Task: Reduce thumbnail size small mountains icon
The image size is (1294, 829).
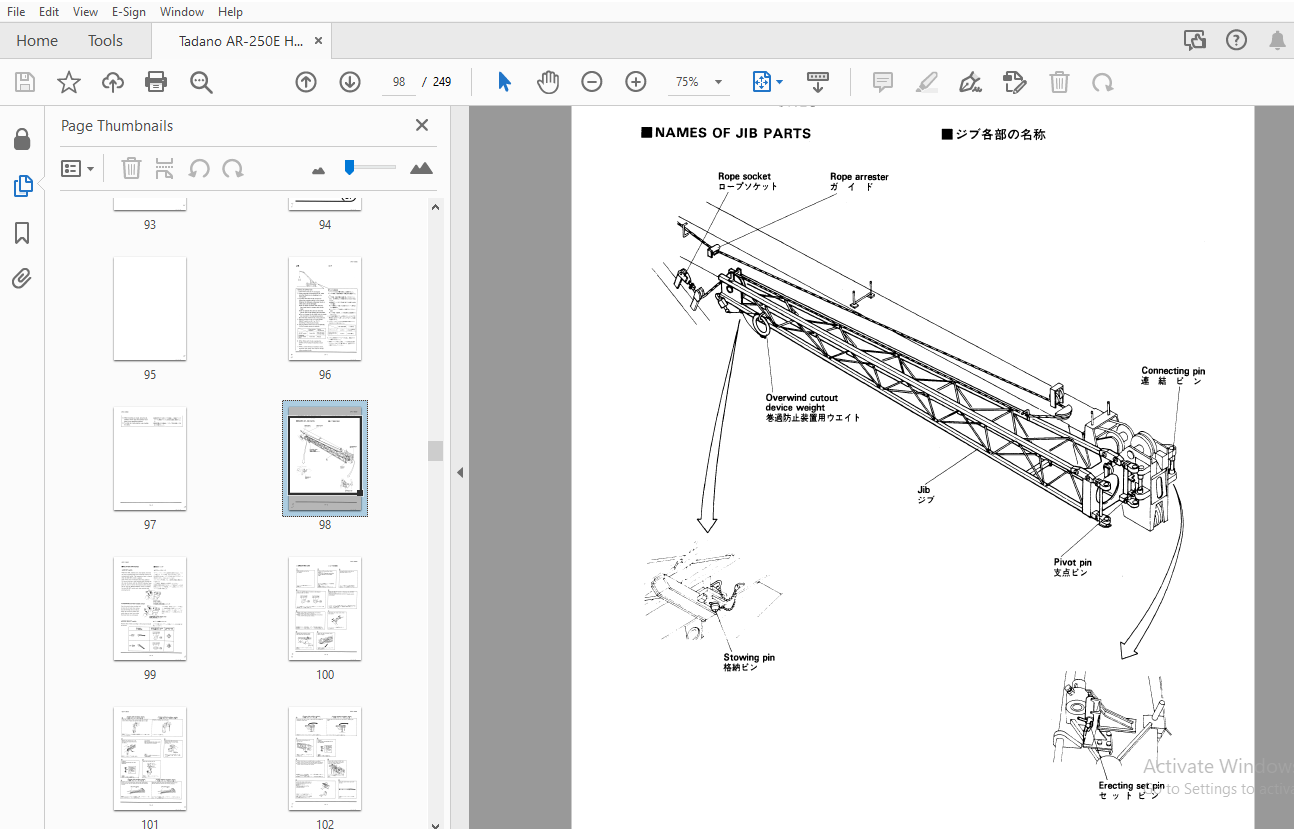Action: coord(319,170)
